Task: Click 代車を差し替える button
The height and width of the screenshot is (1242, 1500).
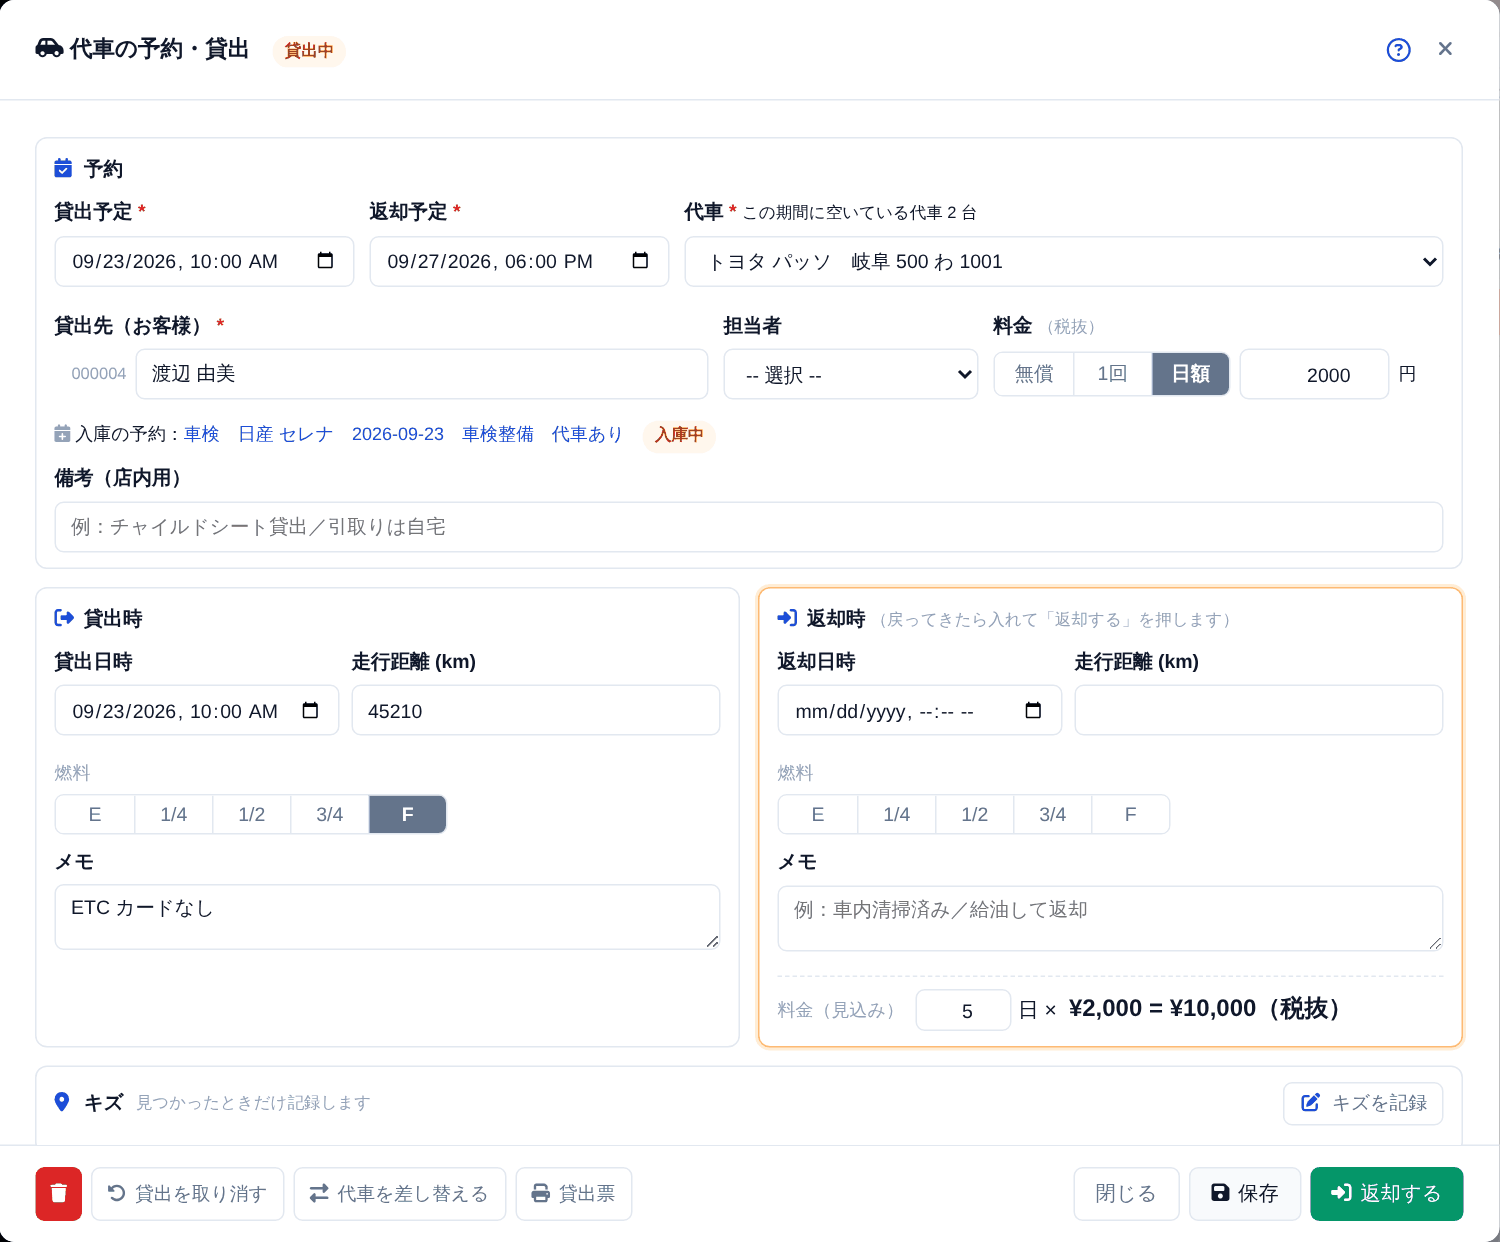Action: 400,1194
